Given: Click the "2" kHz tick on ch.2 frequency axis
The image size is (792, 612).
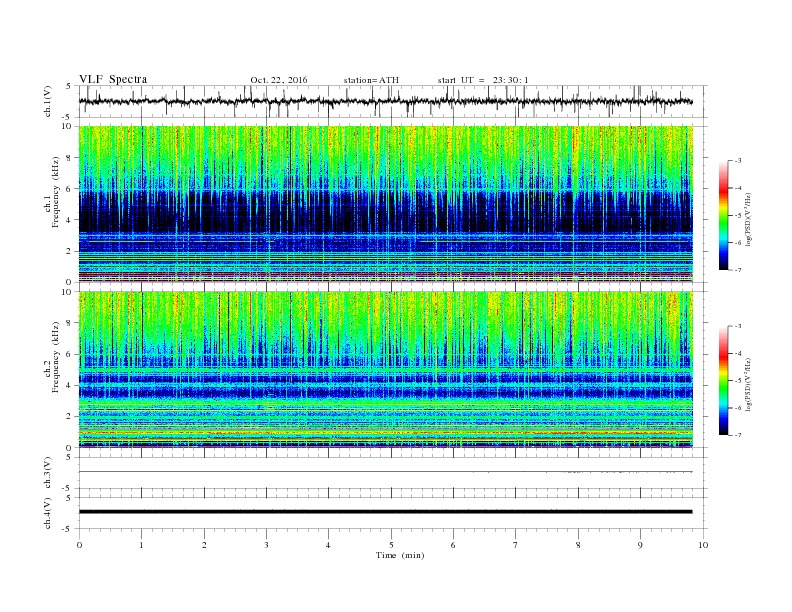Looking at the screenshot, I should click(69, 417).
